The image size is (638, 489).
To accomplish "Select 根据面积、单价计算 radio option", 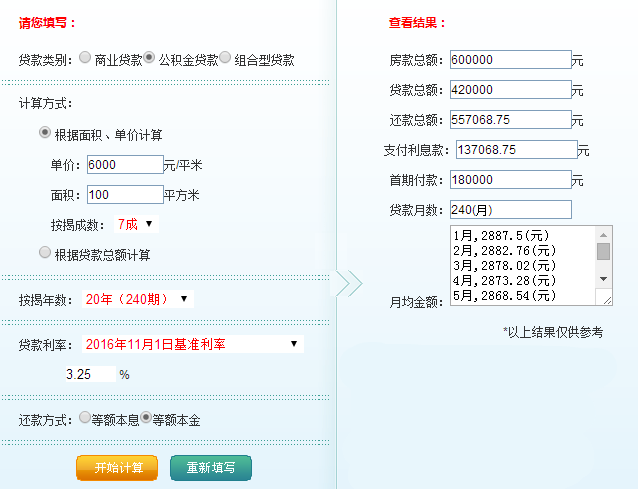I will click(x=45, y=133).
